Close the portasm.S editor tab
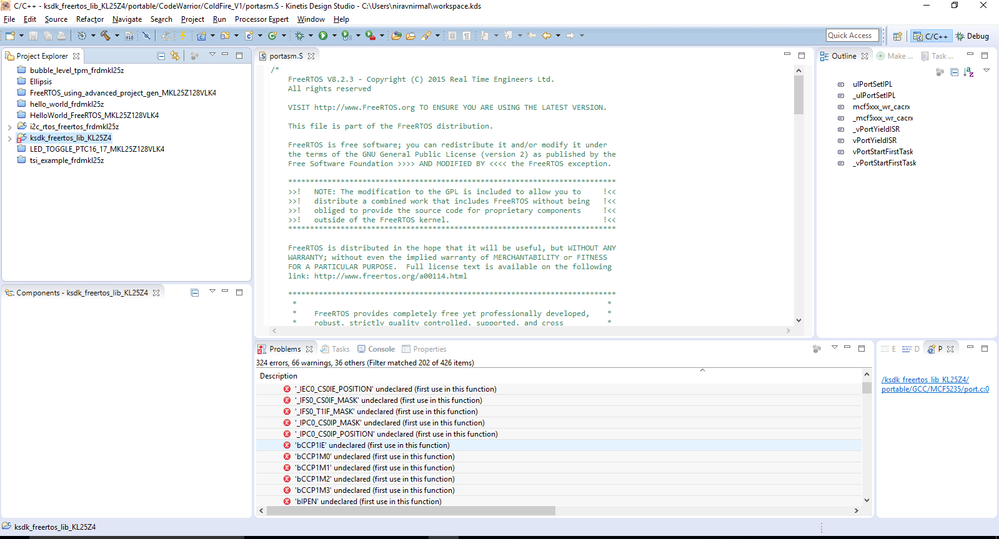Viewport: 999px width, 539px height. (x=311, y=56)
